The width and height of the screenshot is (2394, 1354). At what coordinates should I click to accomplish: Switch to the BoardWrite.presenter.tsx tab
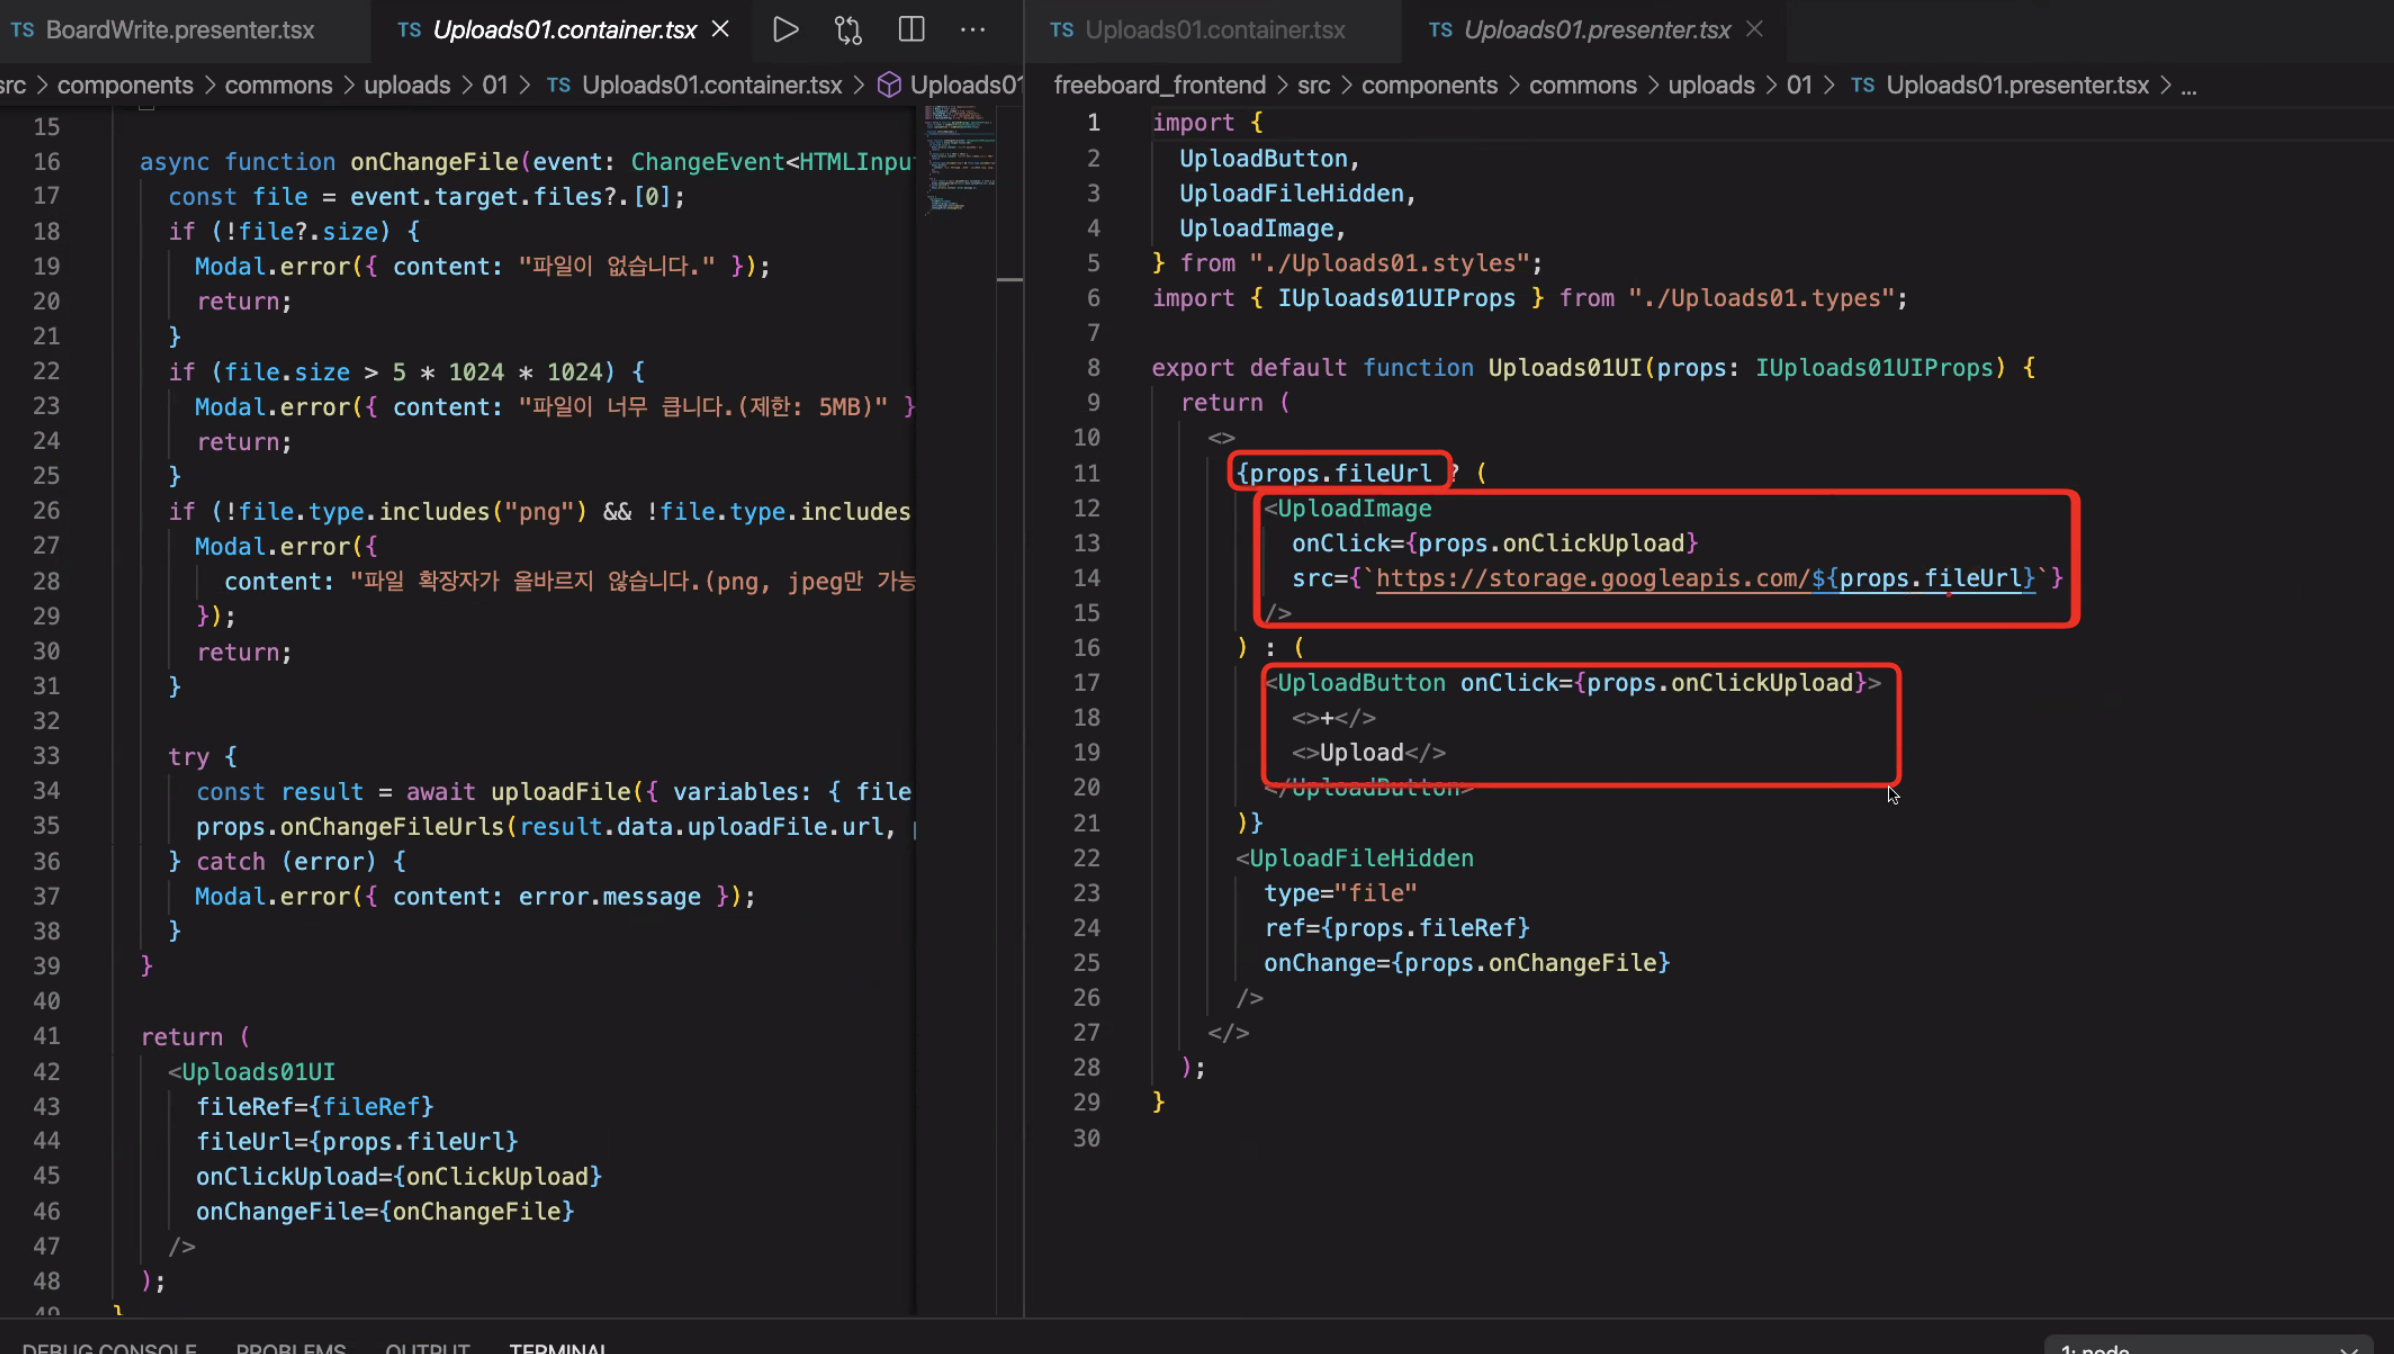180,30
